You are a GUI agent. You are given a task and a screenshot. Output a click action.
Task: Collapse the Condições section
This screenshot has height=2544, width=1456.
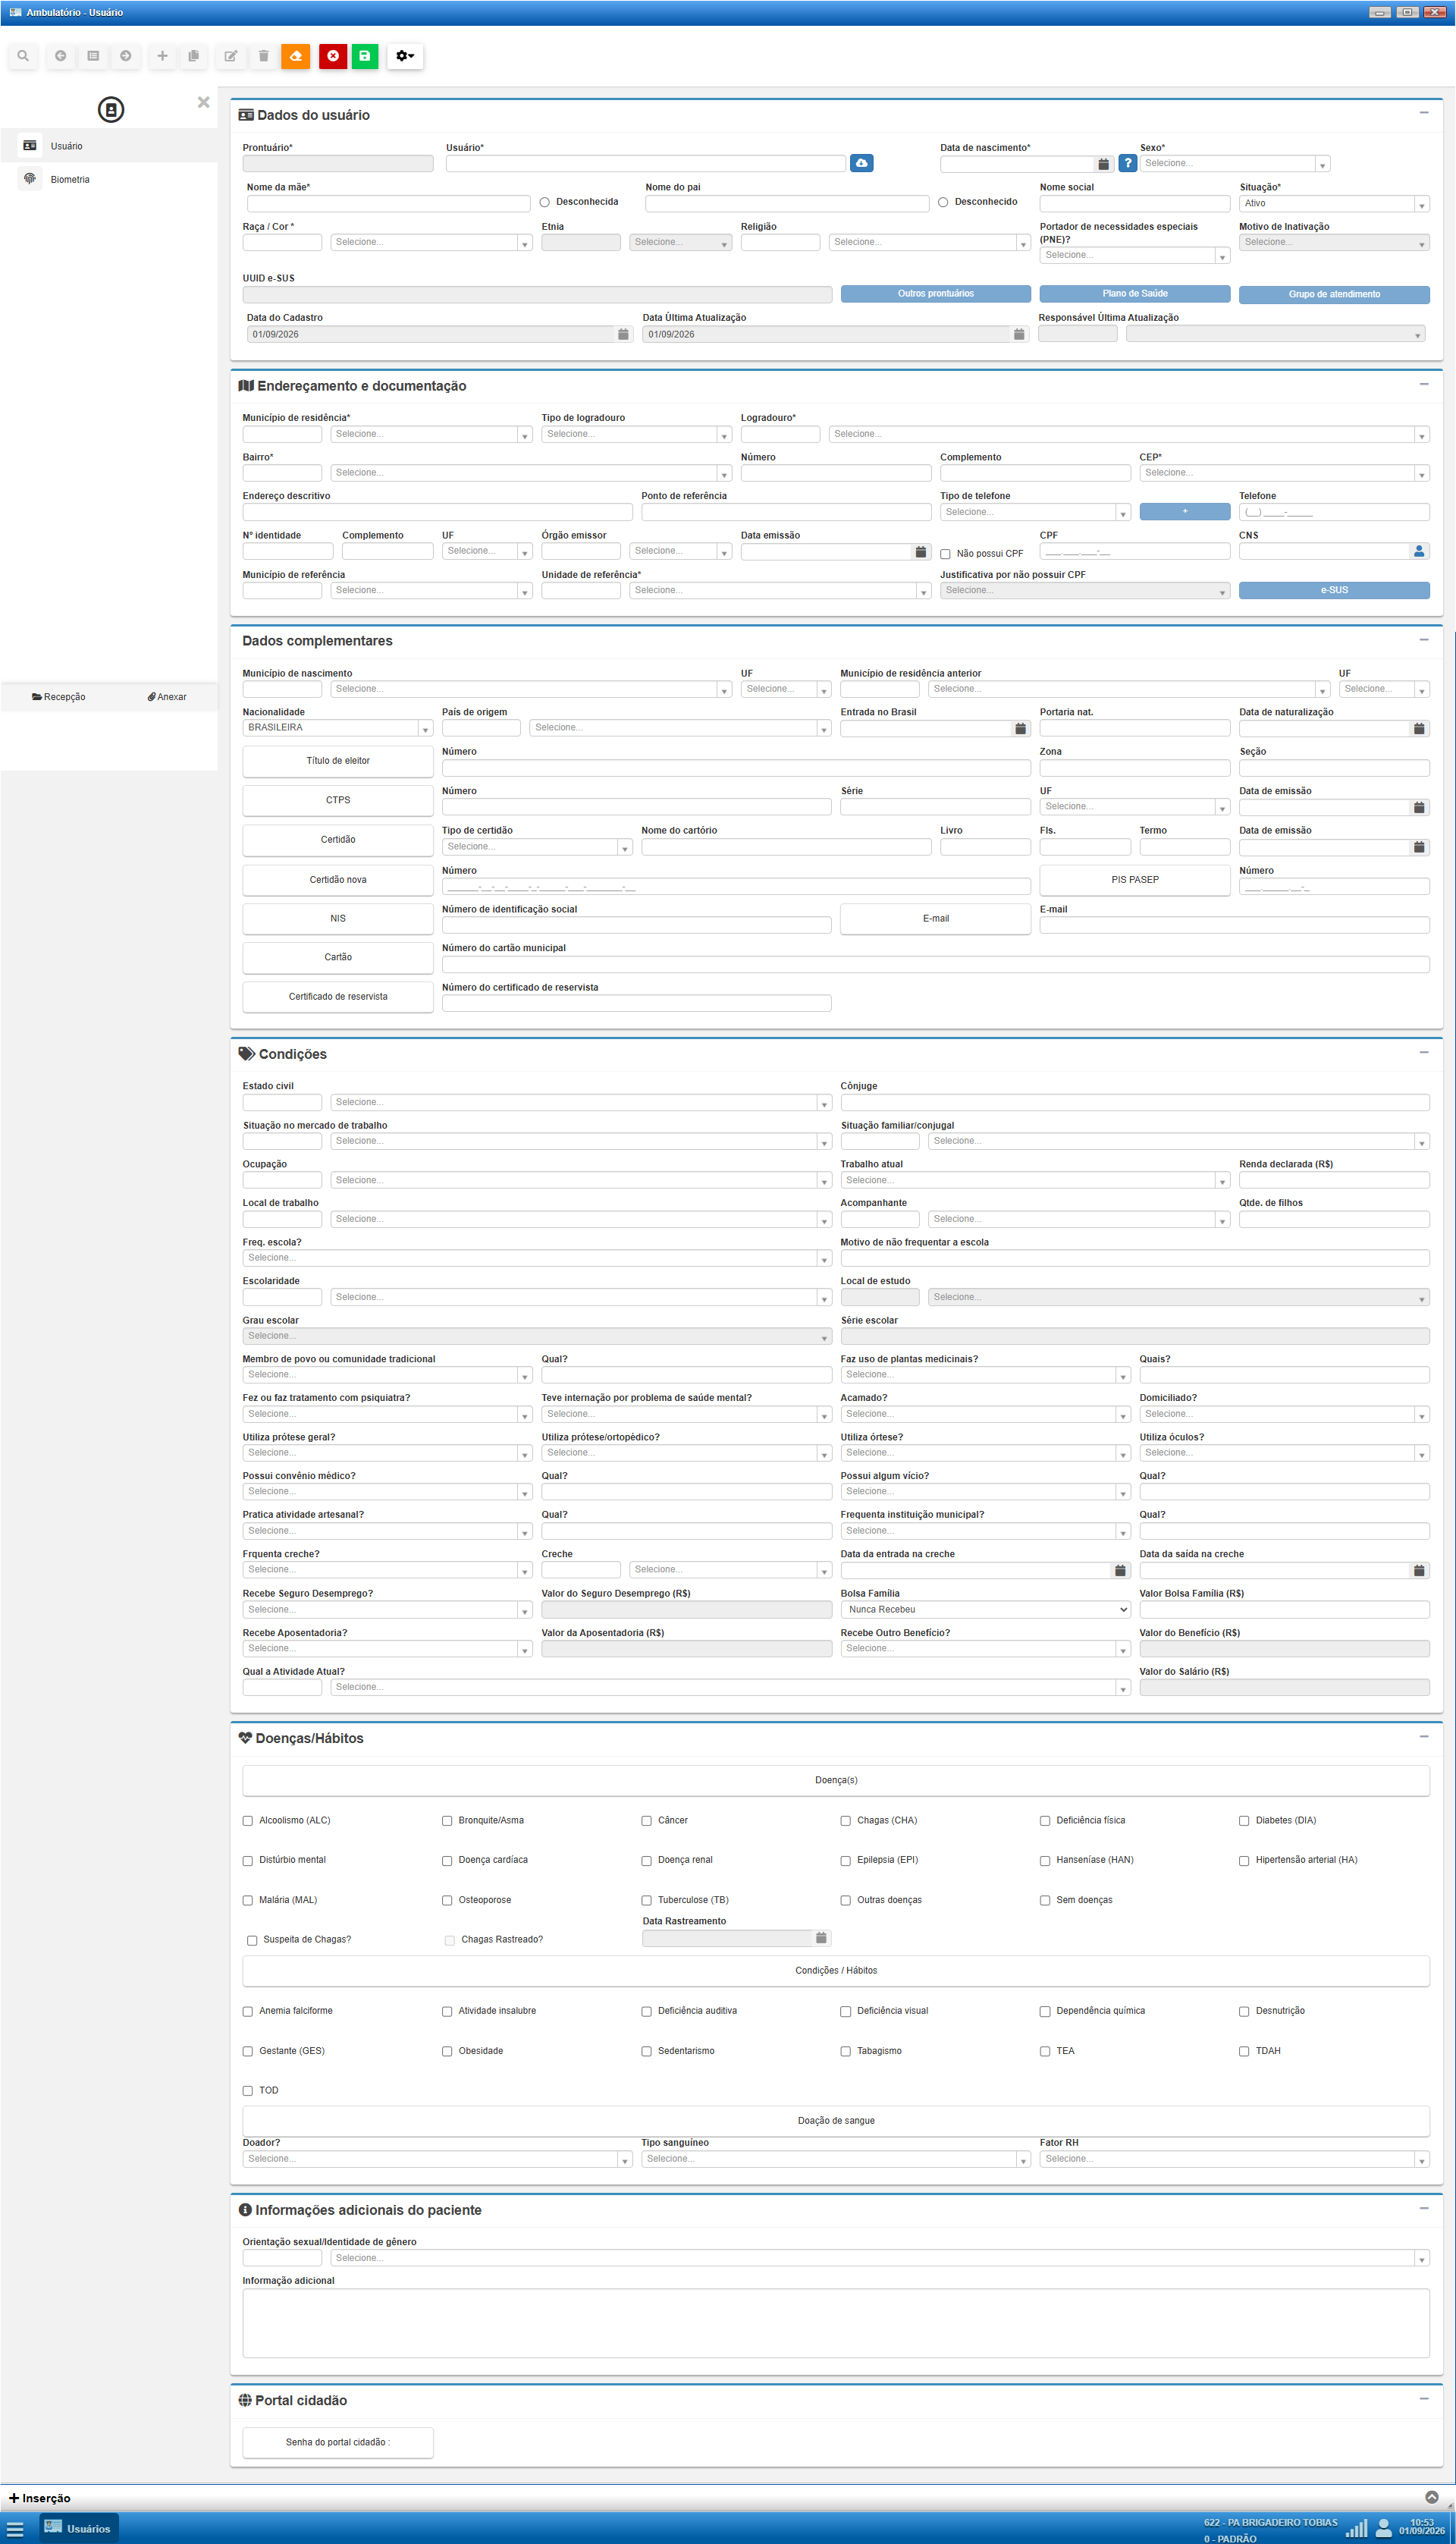pos(1423,1052)
